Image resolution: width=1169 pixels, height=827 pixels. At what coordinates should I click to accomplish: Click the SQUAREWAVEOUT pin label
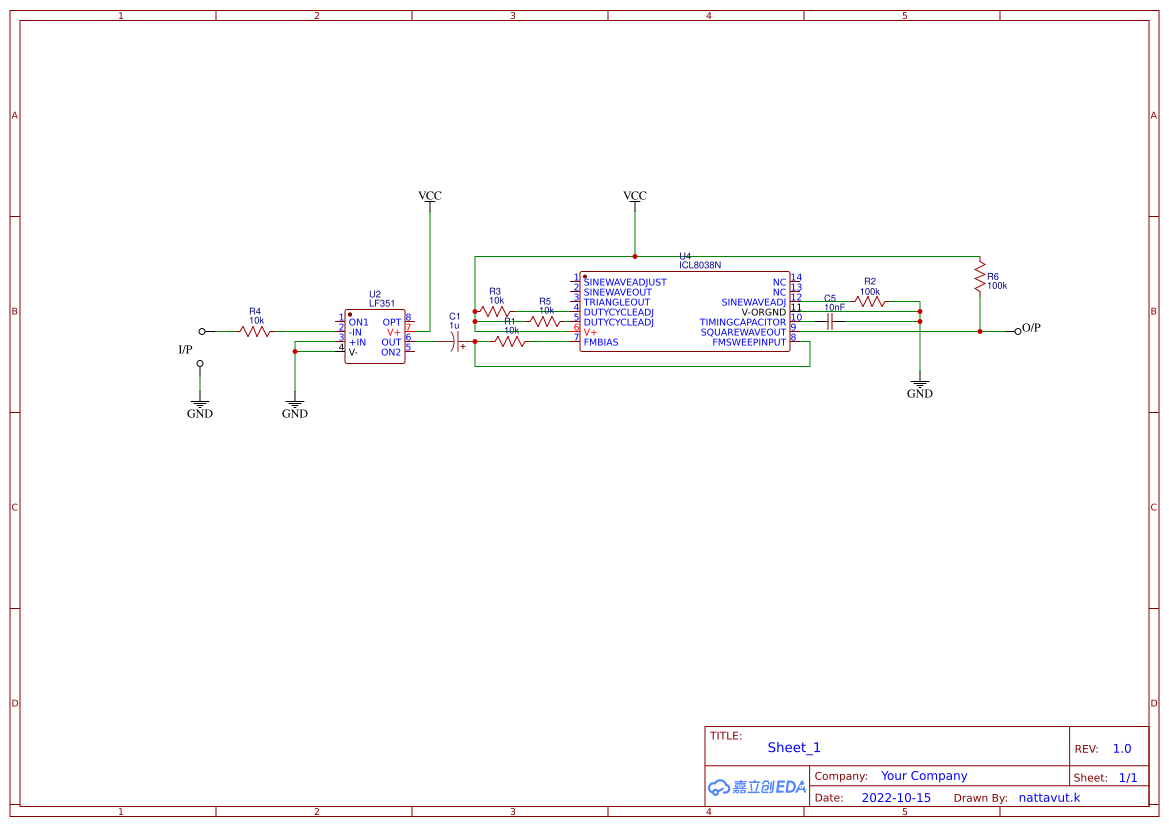pyautogui.click(x=743, y=333)
